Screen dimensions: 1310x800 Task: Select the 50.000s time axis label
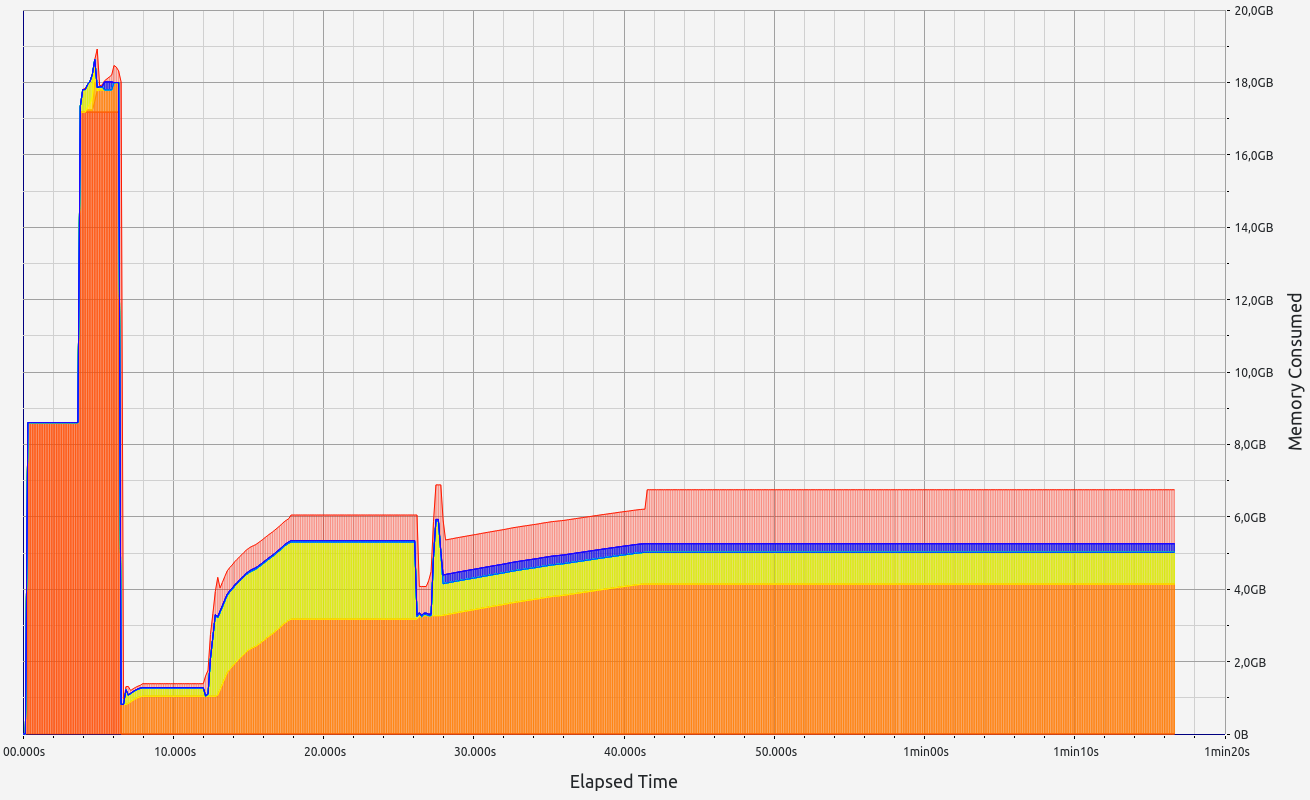pos(775,751)
